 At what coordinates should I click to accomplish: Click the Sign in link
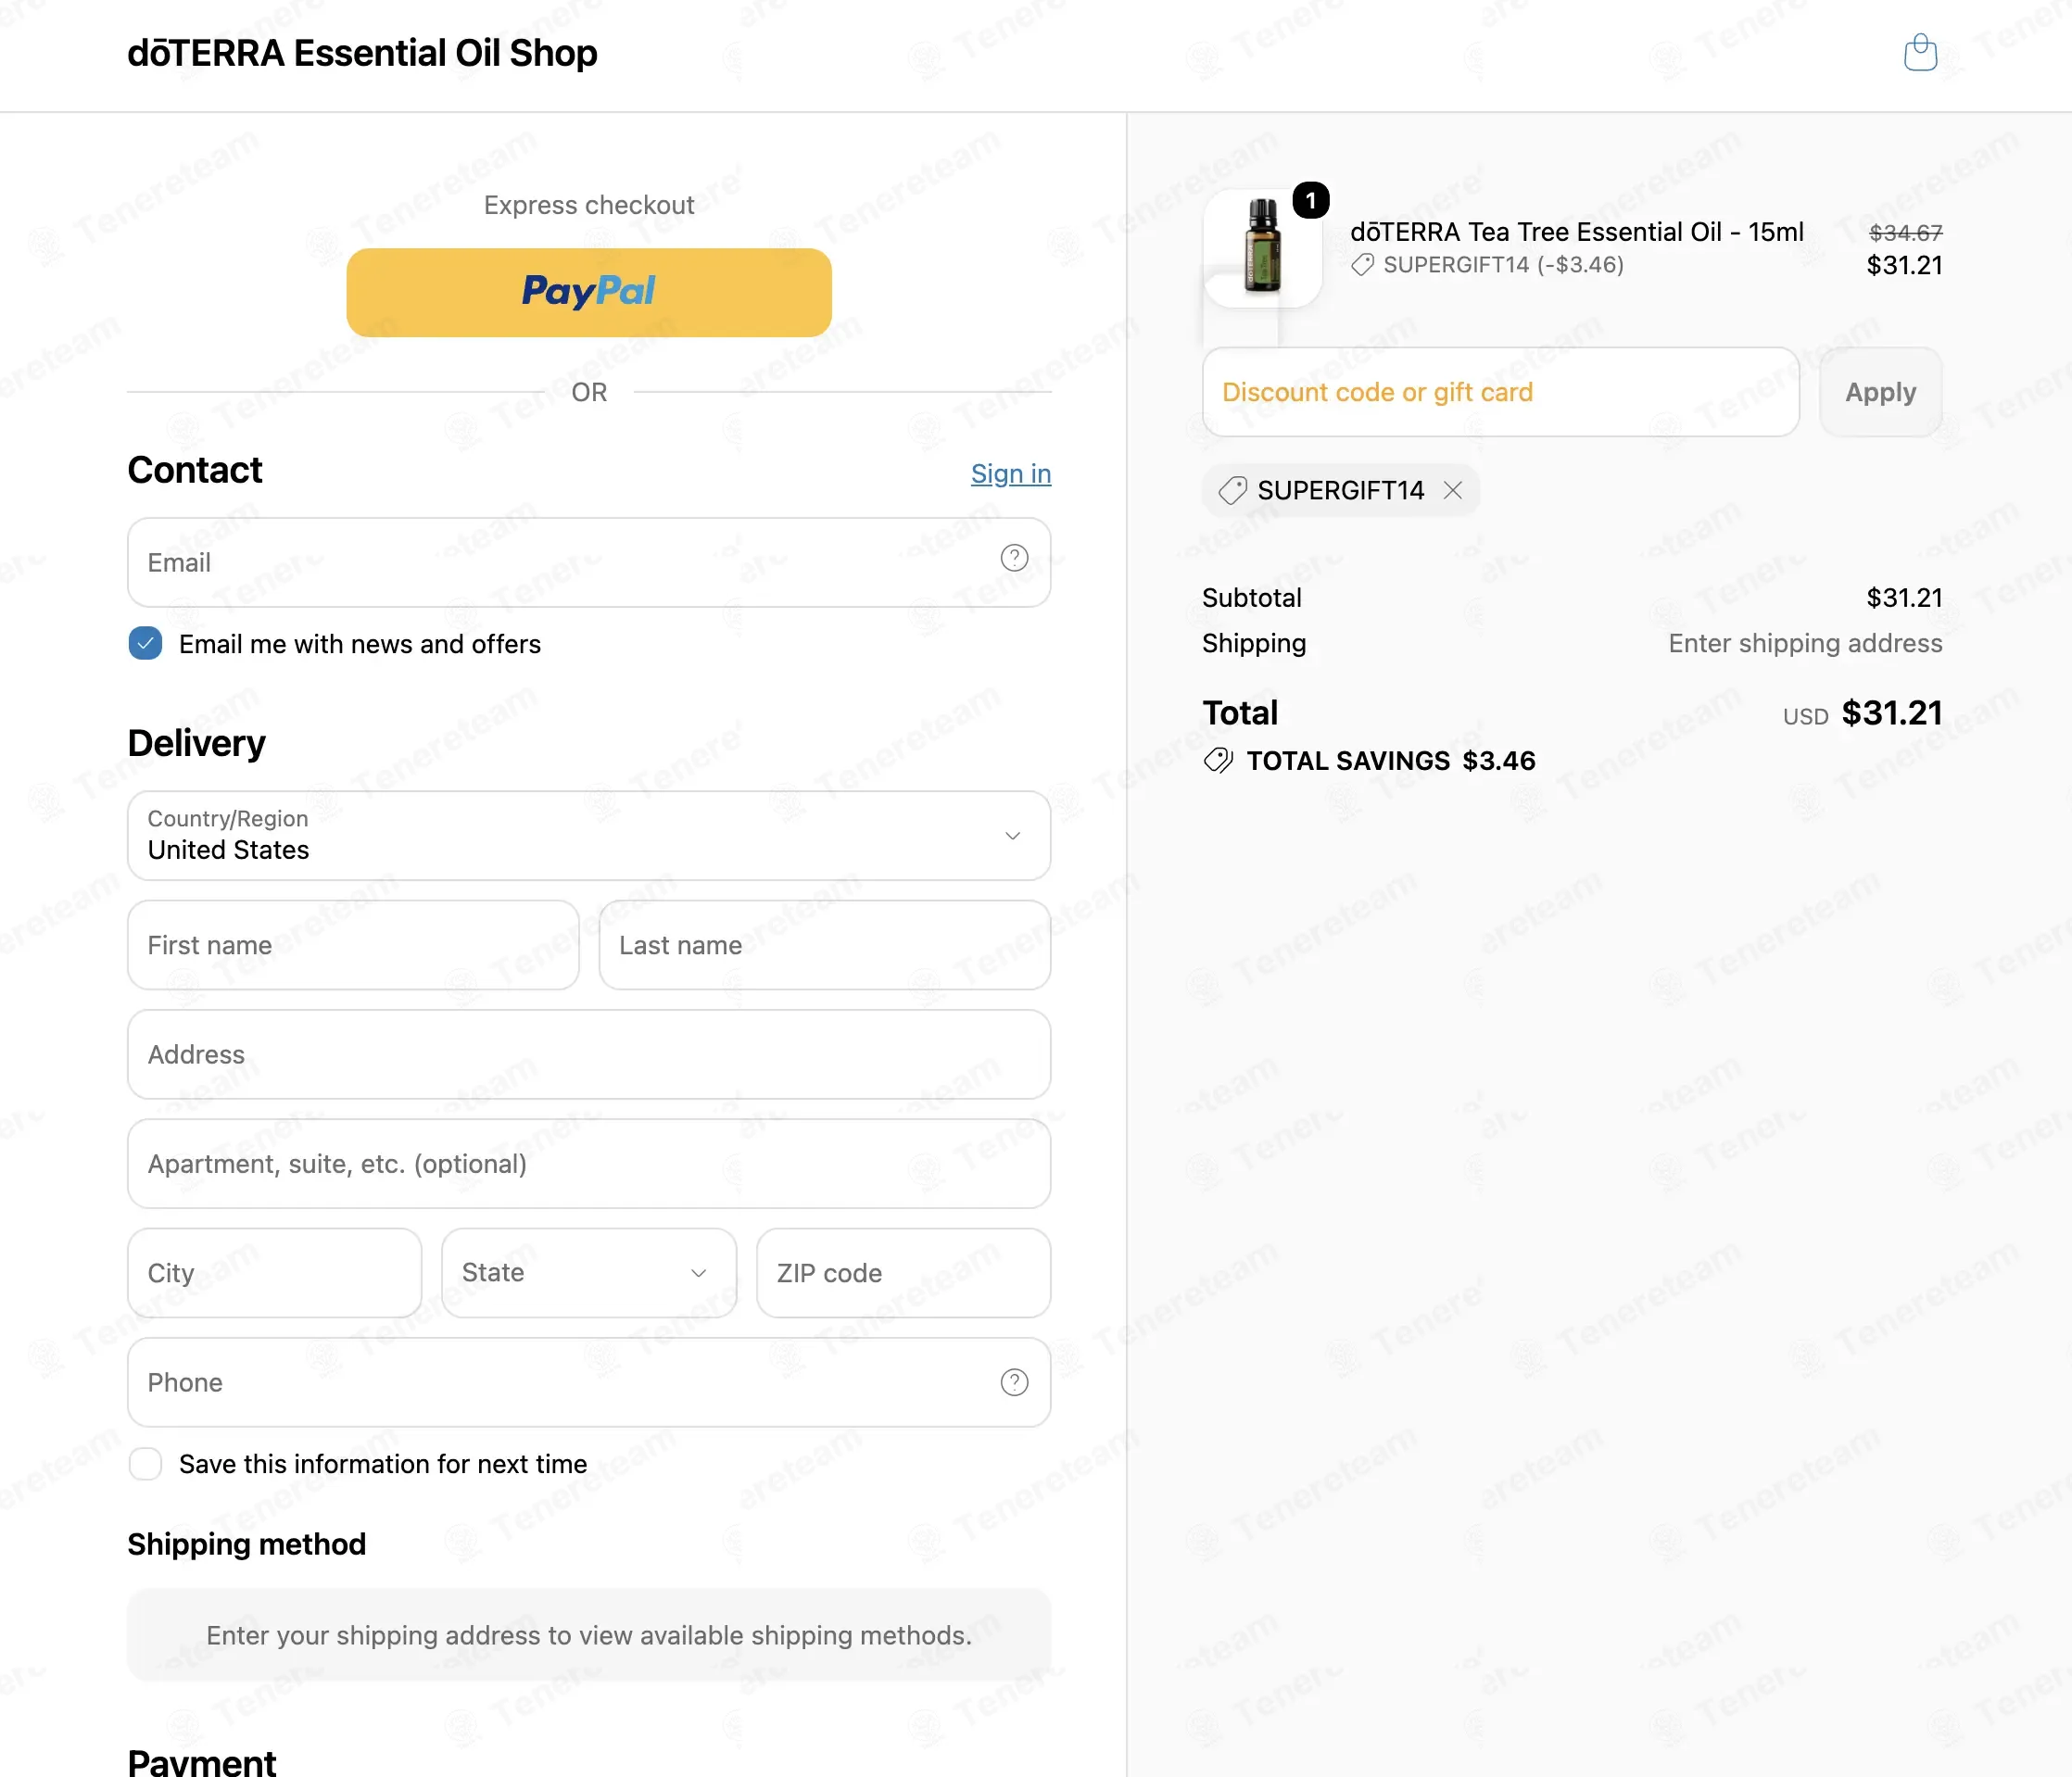tap(1010, 473)
